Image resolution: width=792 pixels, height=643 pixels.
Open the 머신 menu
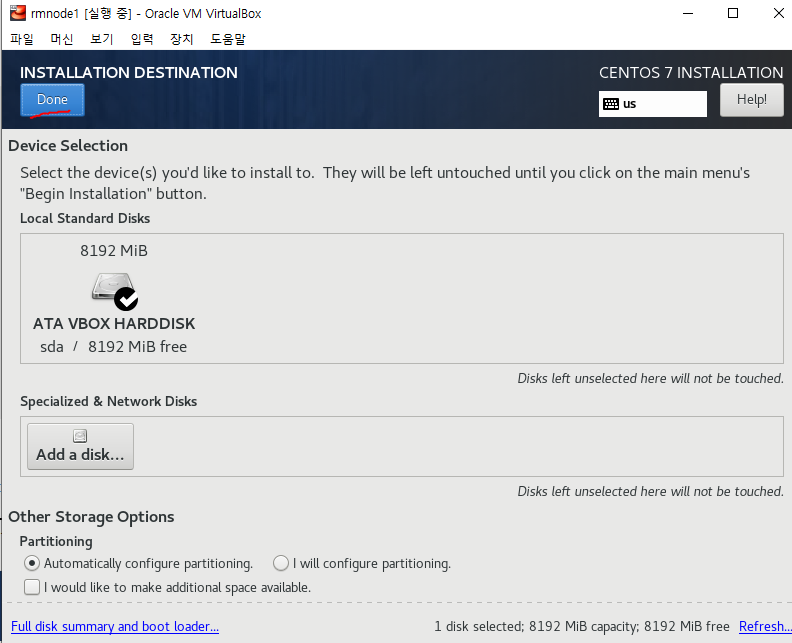(x=62, y=39)
